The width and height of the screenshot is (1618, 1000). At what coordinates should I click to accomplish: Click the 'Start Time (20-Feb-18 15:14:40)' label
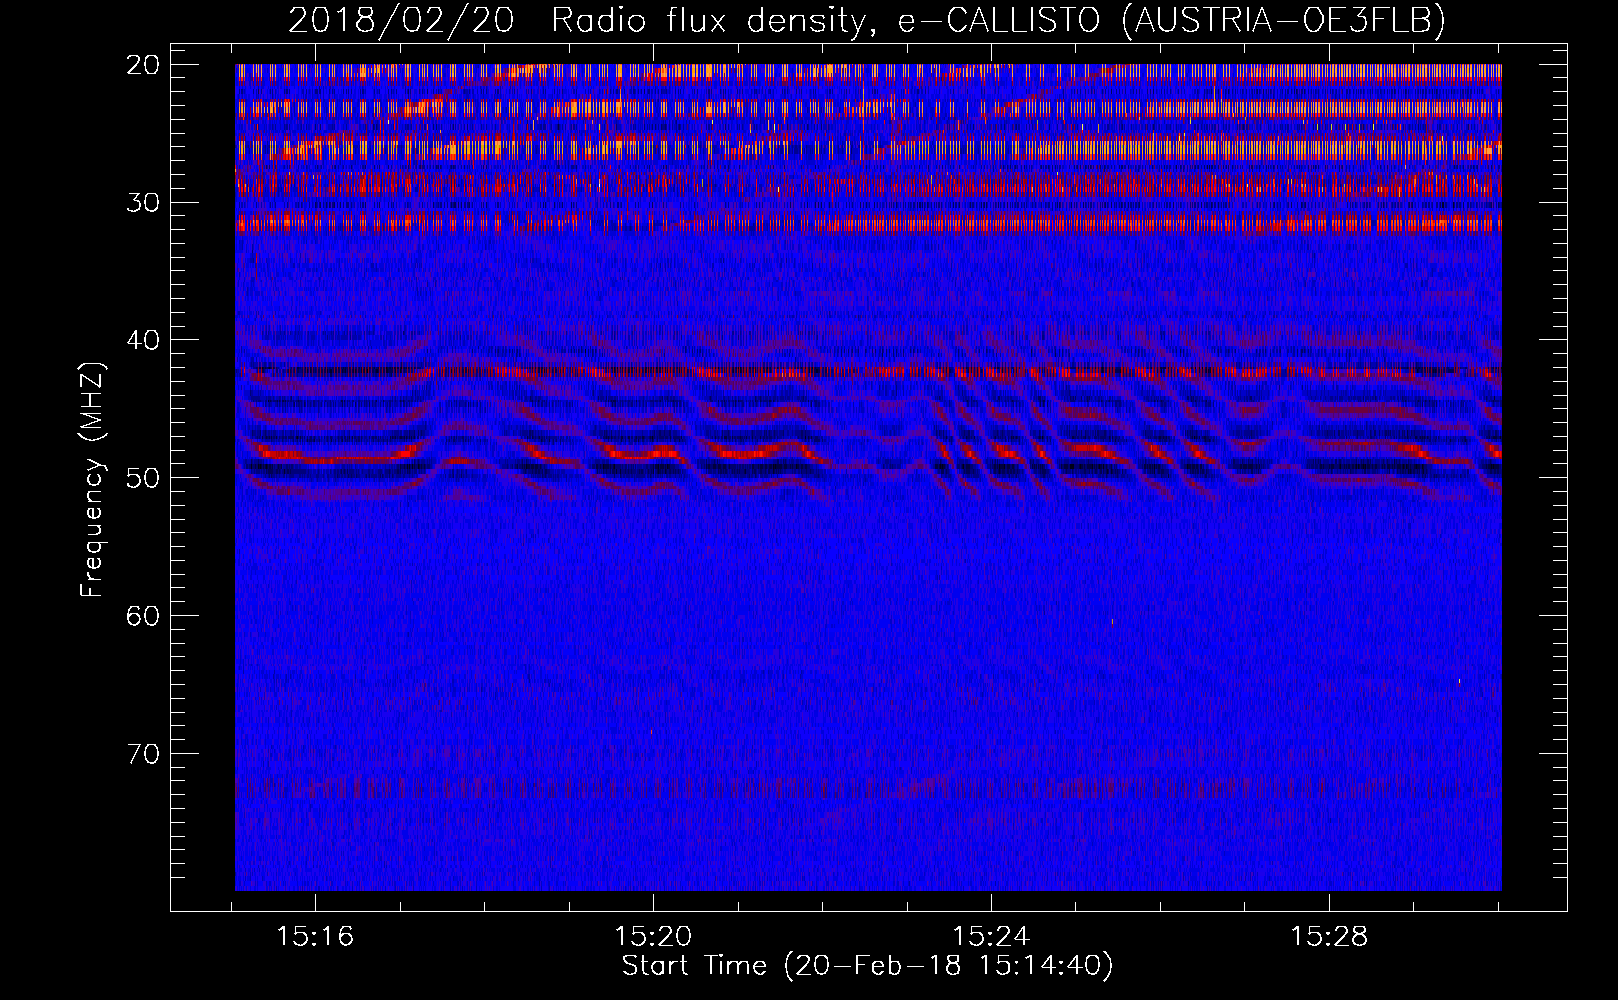(x=868, y=966)
